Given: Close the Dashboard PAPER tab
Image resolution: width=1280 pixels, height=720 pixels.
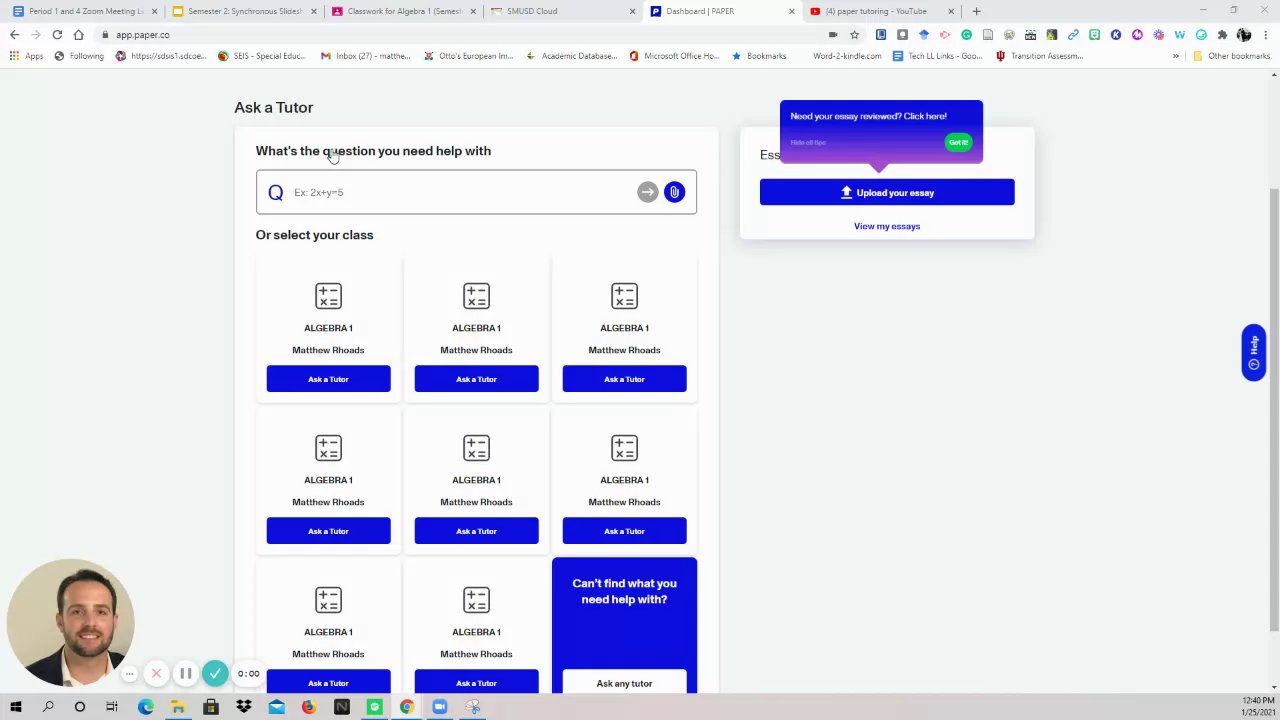Looking at the screenshot, I should 792,11.
